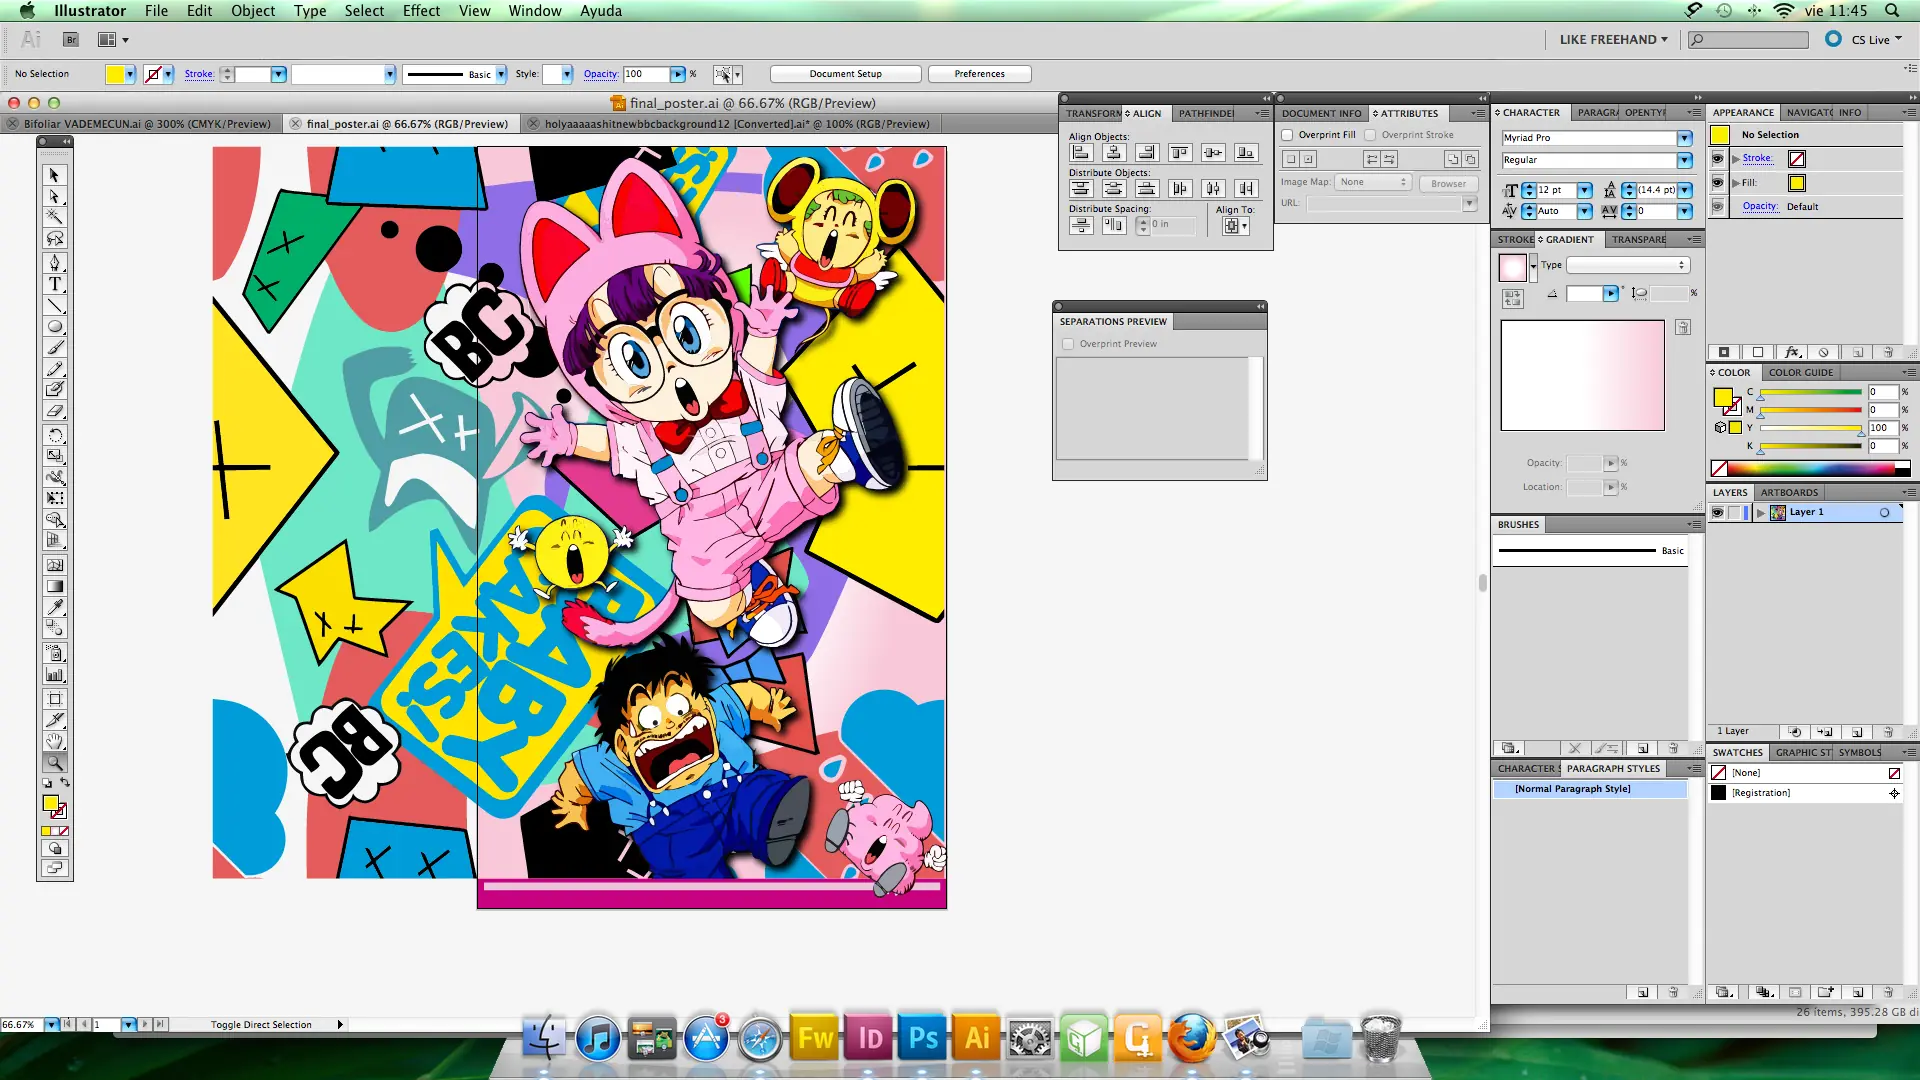Enable the Overprint Fill checkbox
This screenshot has height=1080, width=1920.
[x=1288, y=135]
